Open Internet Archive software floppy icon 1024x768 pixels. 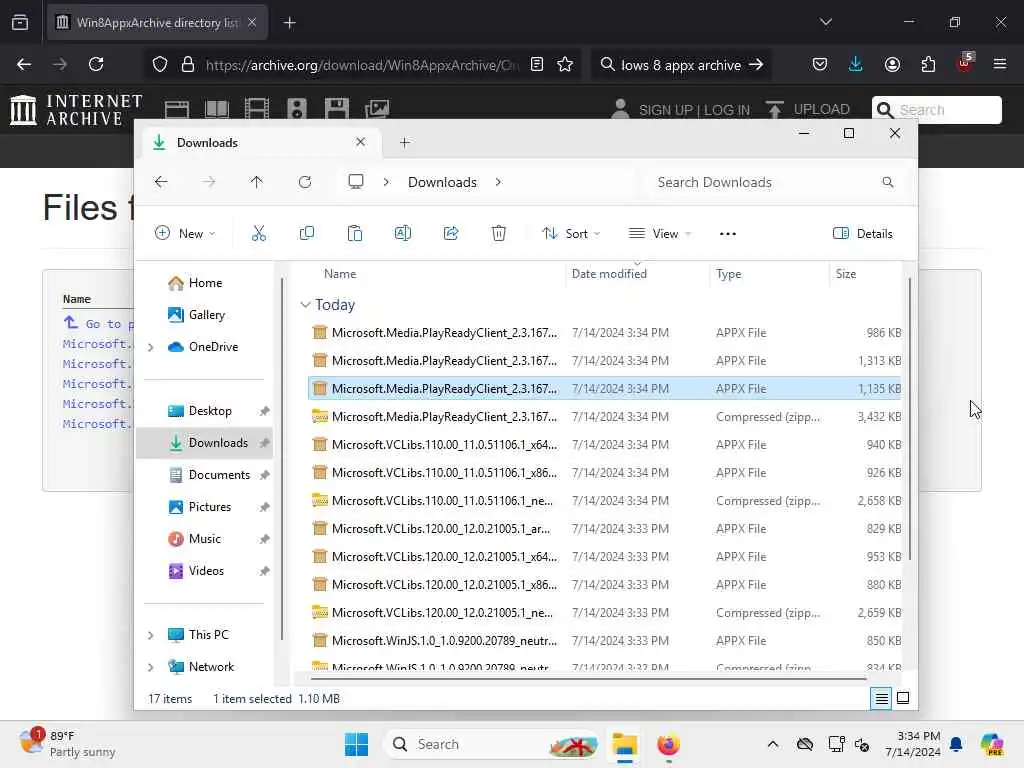337,108
